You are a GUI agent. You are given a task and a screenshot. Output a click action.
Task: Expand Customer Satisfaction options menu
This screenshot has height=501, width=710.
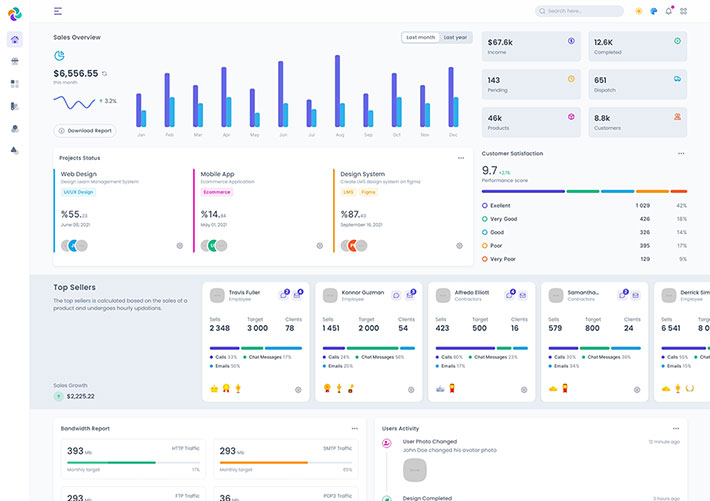pyautogui.click(x=681, y=154)
